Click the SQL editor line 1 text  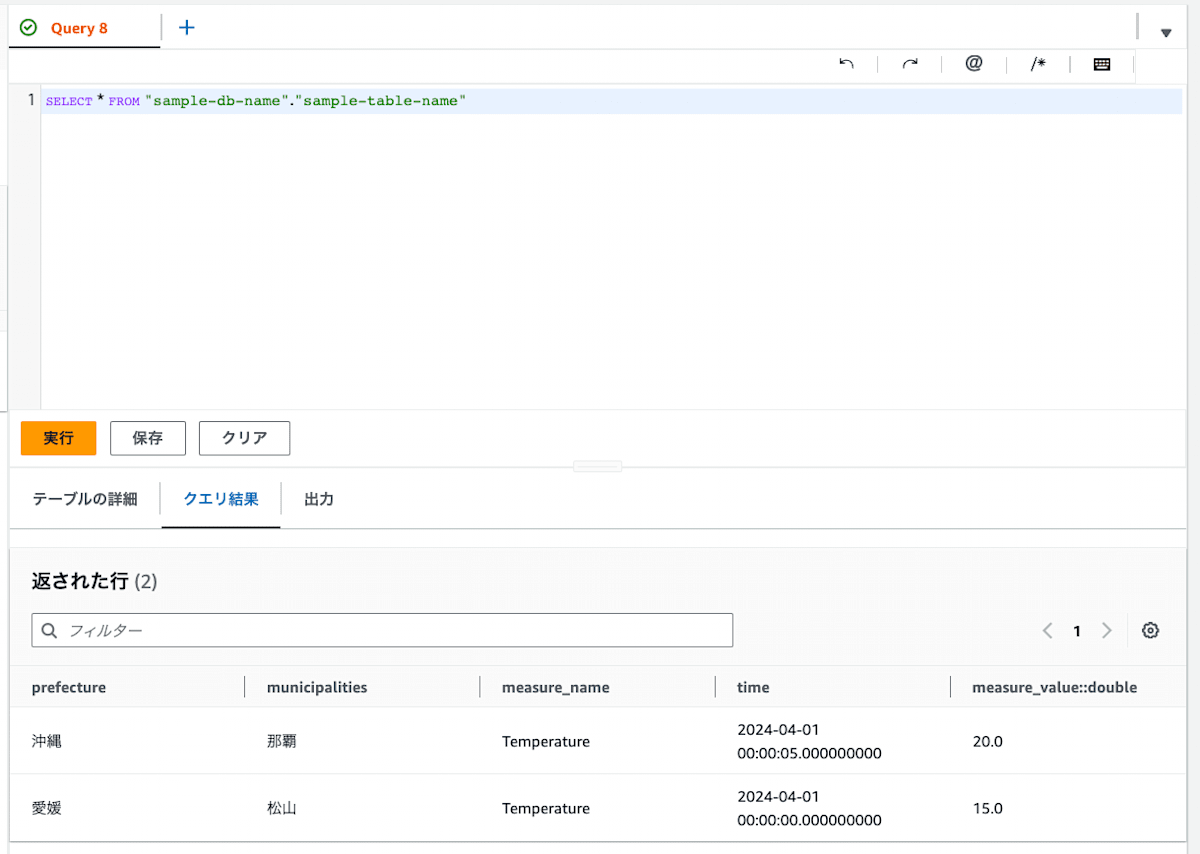click(256, 101)
